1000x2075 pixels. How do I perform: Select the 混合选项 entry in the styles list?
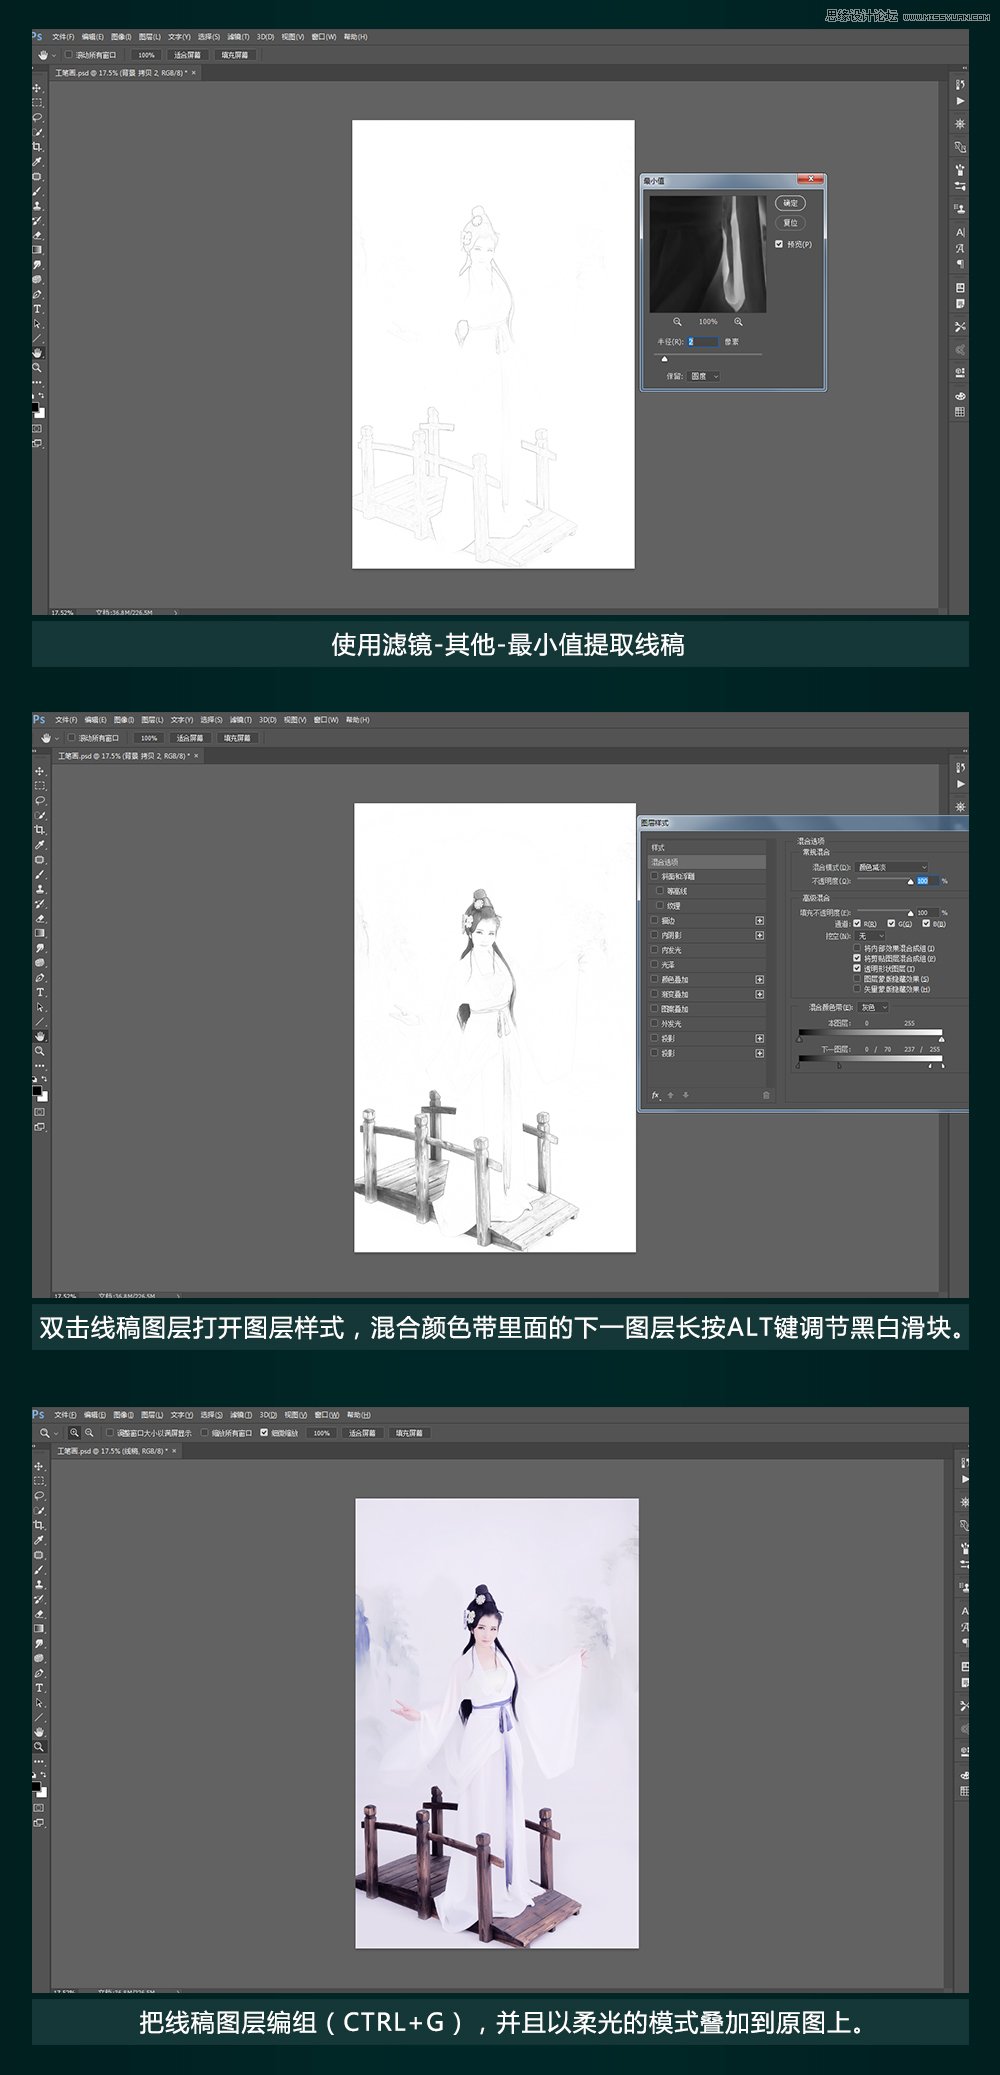tap(707, 862)
